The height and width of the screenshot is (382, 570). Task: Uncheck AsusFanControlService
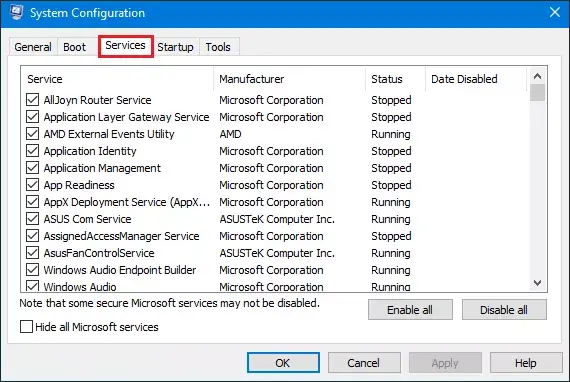[x=32, y=253]
